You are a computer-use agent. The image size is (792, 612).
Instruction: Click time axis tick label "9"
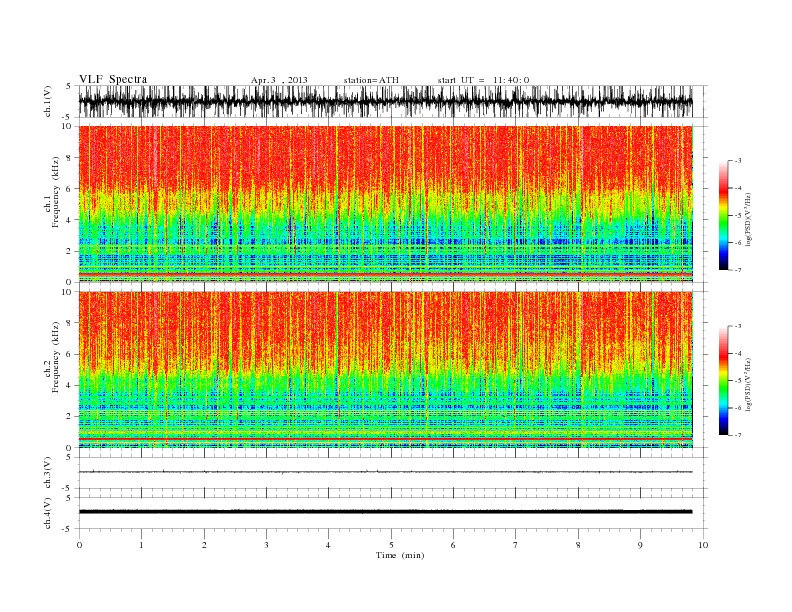click(640, 545)
